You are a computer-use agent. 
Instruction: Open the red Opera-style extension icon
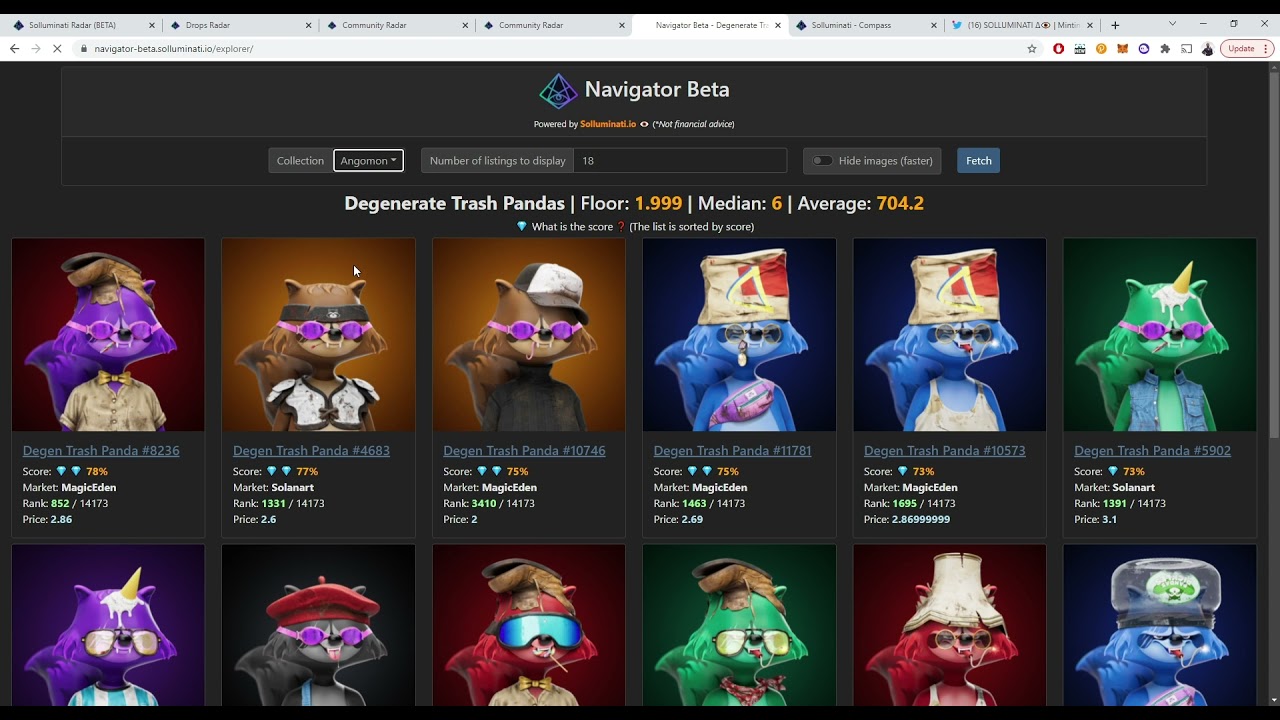pos(1059,48)
